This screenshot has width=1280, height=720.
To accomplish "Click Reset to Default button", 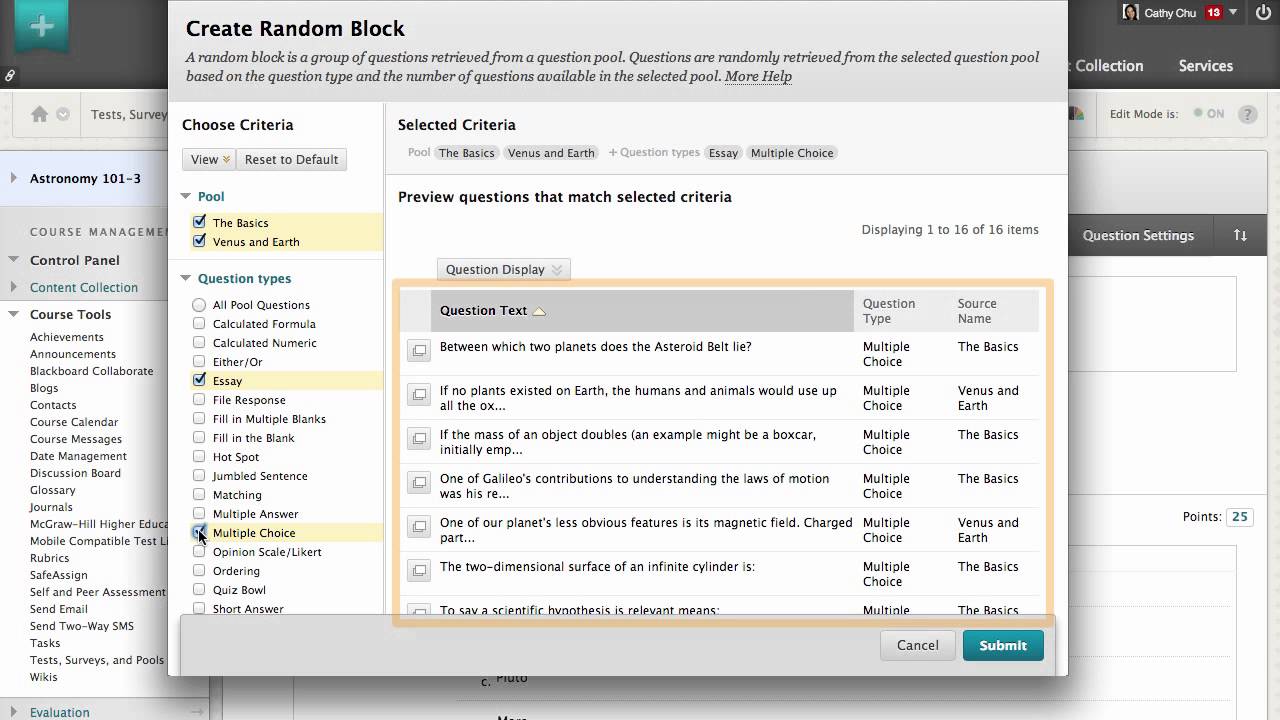I will tap(291, 159).
